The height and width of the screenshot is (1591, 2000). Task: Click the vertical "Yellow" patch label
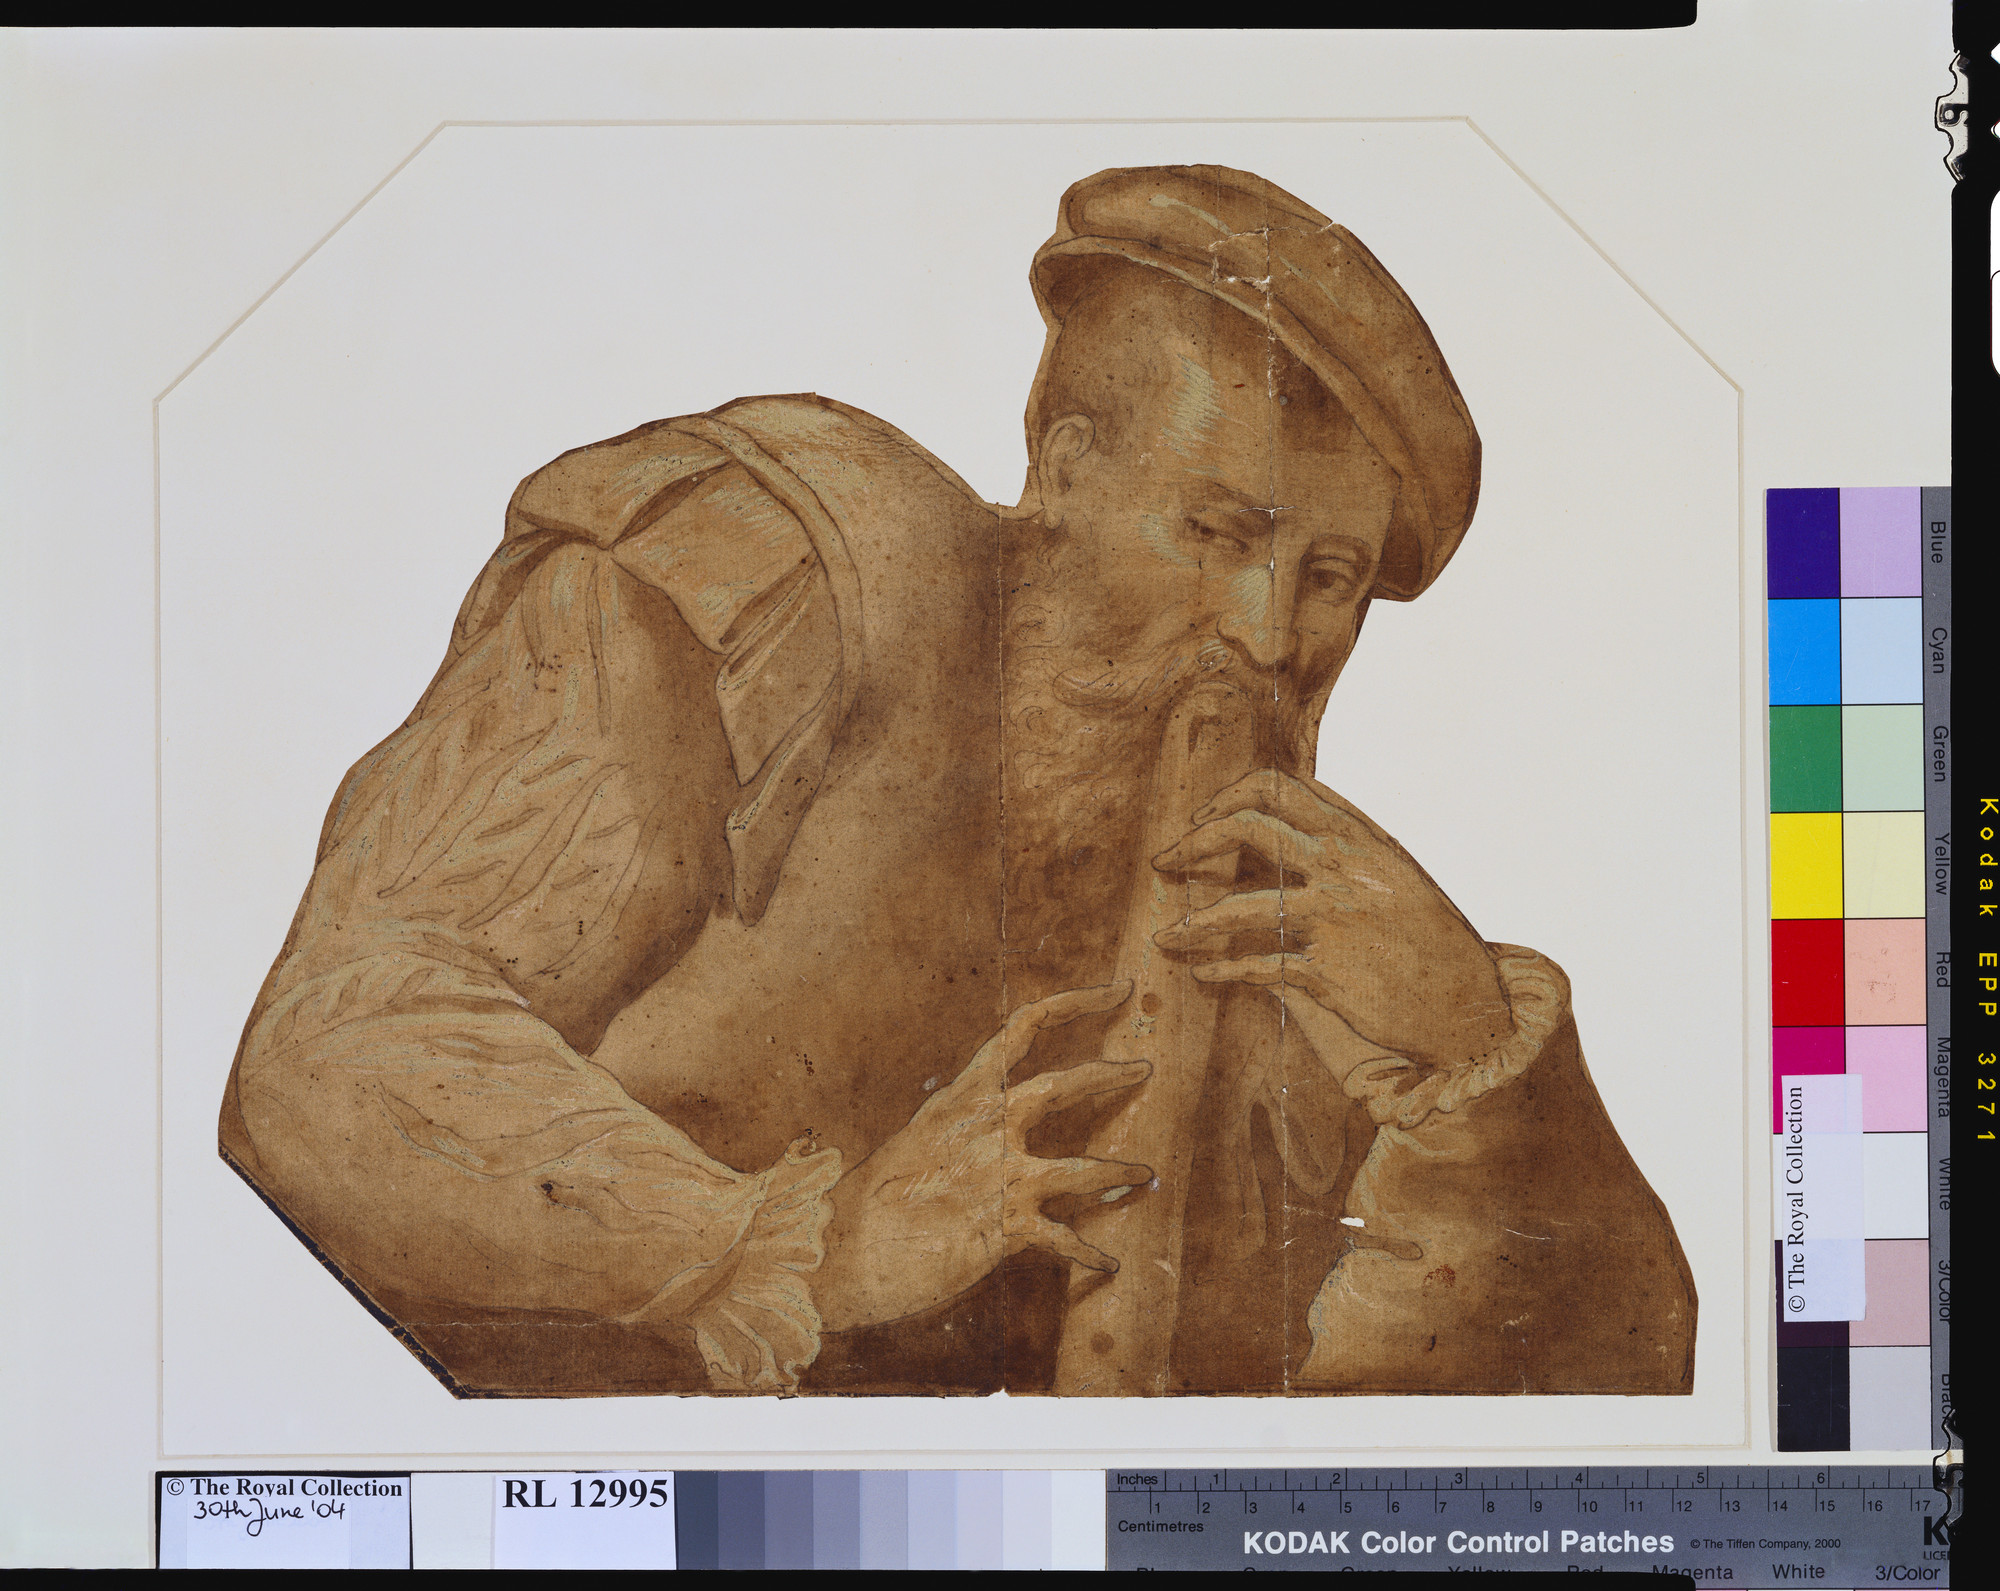coord(1941,863)
